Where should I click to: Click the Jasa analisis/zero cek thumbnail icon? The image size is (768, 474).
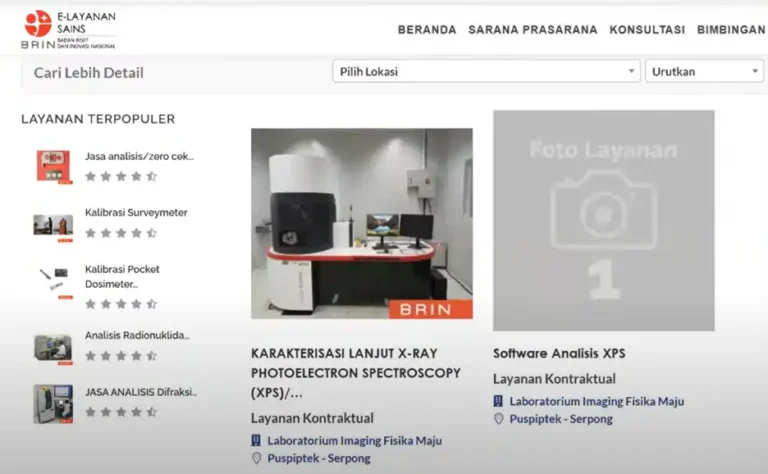click(53, 166)
